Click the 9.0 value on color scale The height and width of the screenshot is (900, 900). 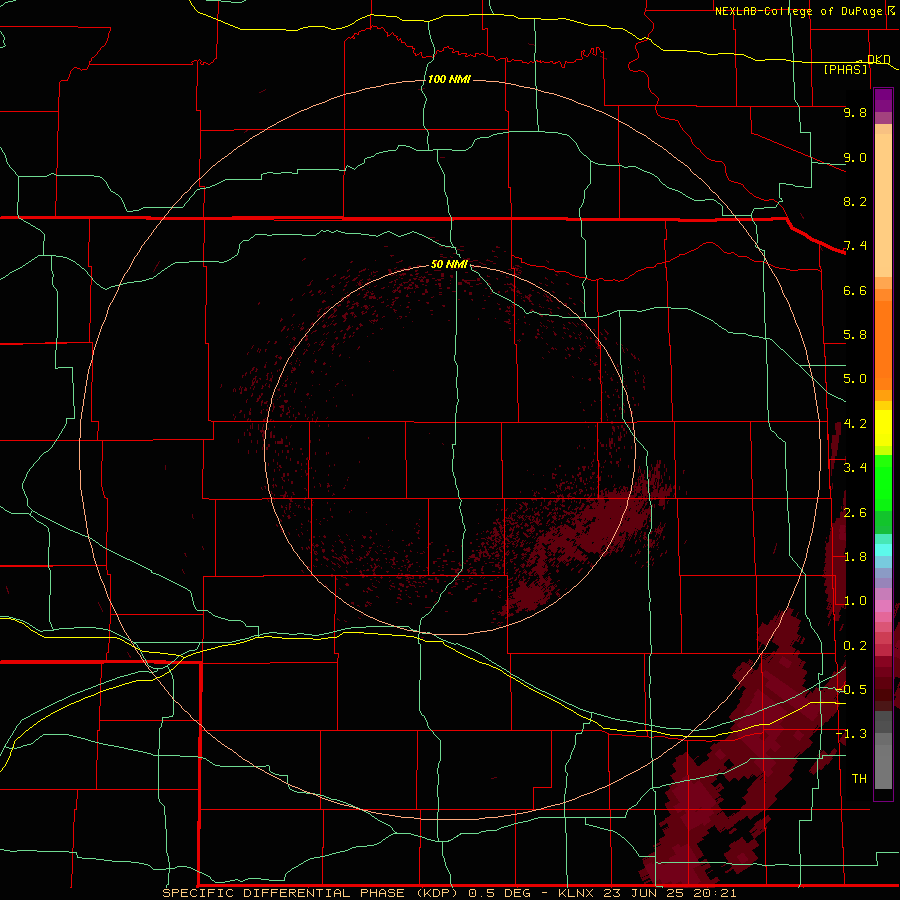[855, 157]
